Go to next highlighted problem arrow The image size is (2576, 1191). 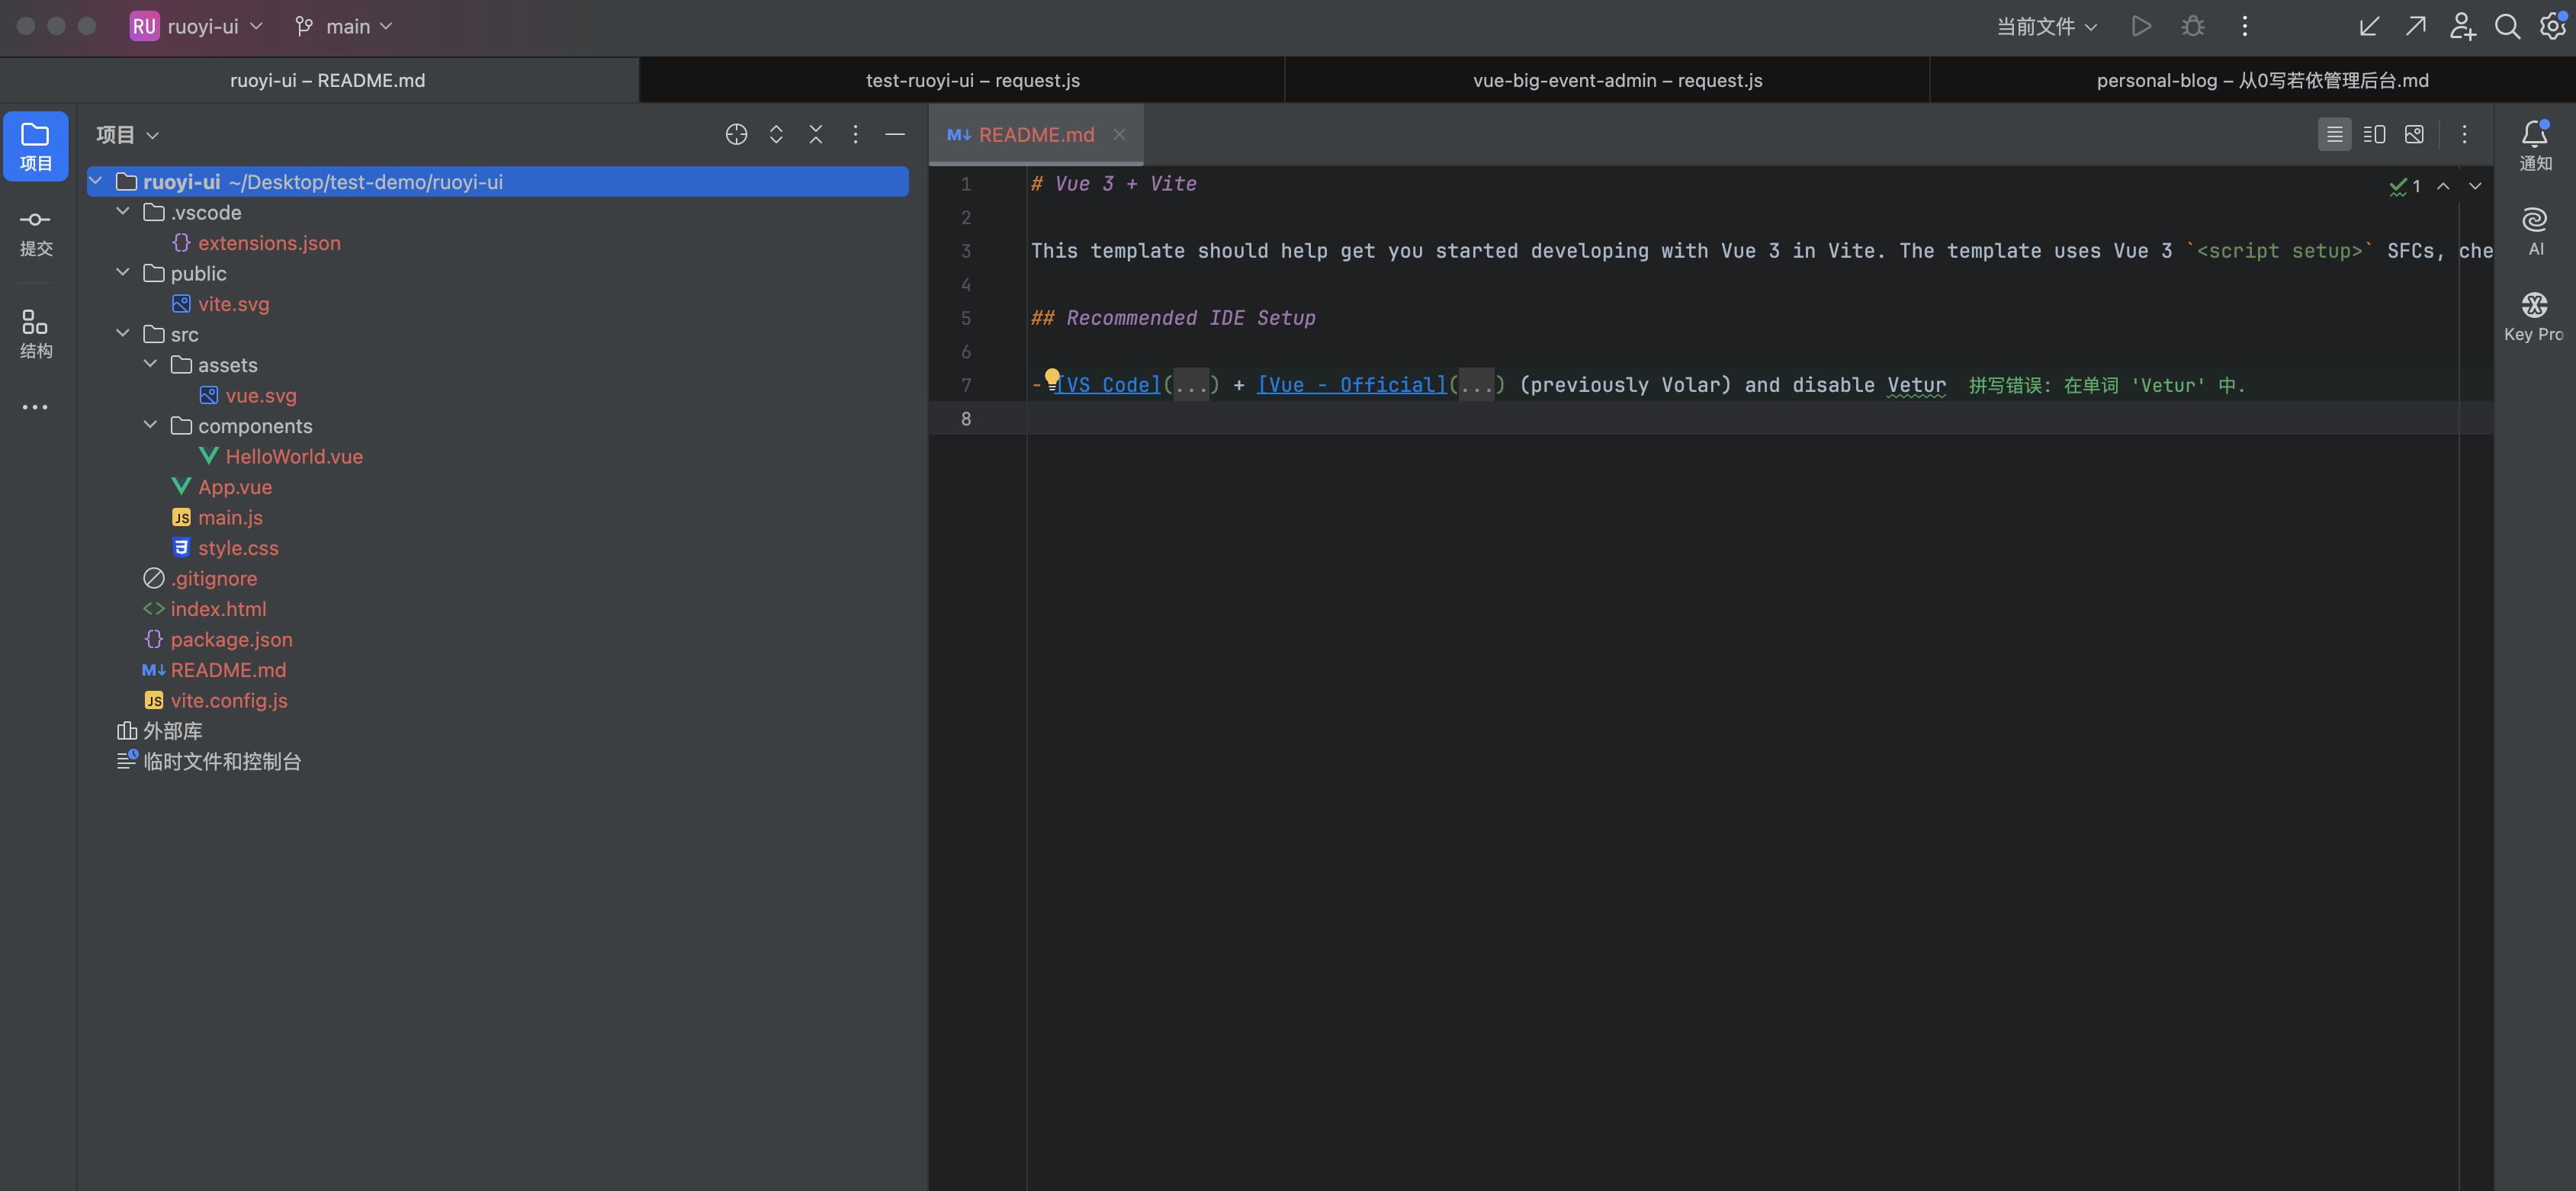tap(2475, 186)
